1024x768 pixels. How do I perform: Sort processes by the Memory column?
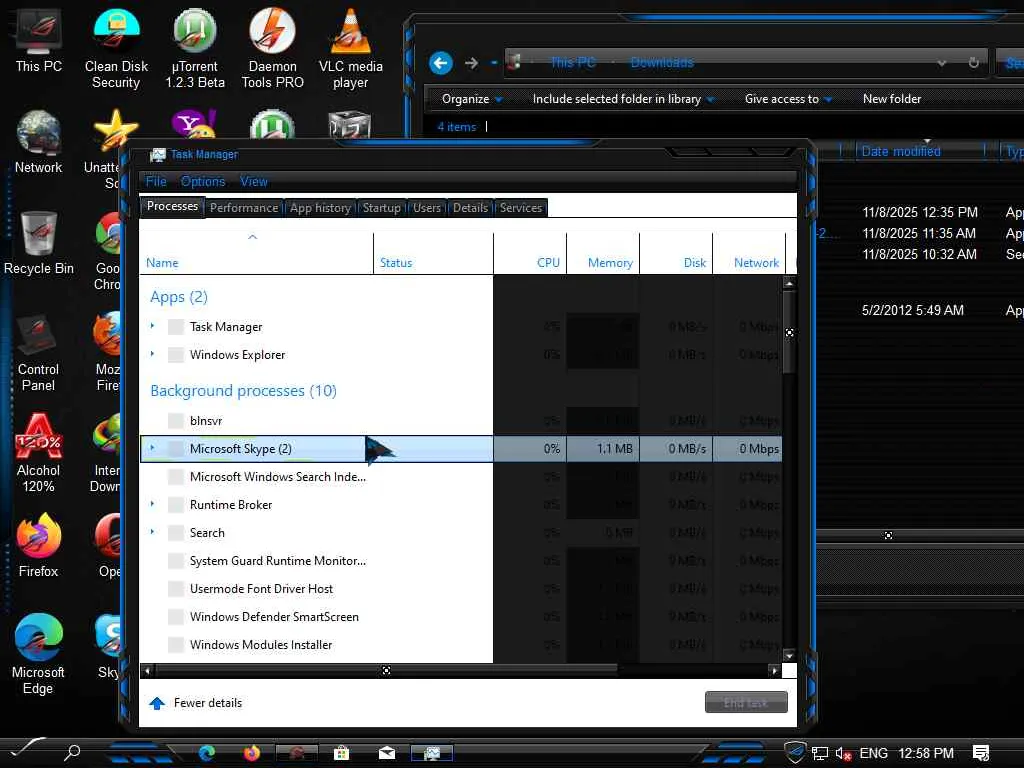pyautogui.click(x=603, y=253)
